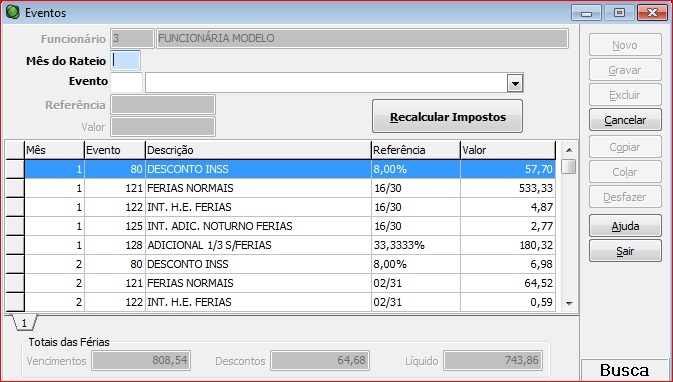Screen dimensions: 673x382
Task: Click the Descrição column header
Action: (x=258, y=150)
